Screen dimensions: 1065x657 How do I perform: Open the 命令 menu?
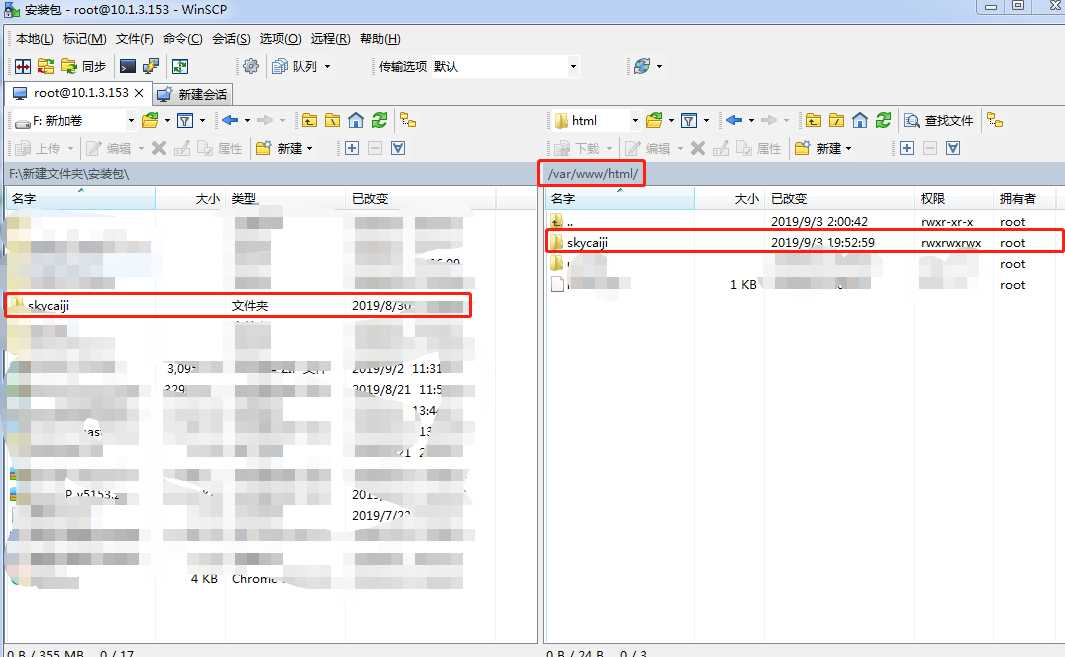(182, 39)
